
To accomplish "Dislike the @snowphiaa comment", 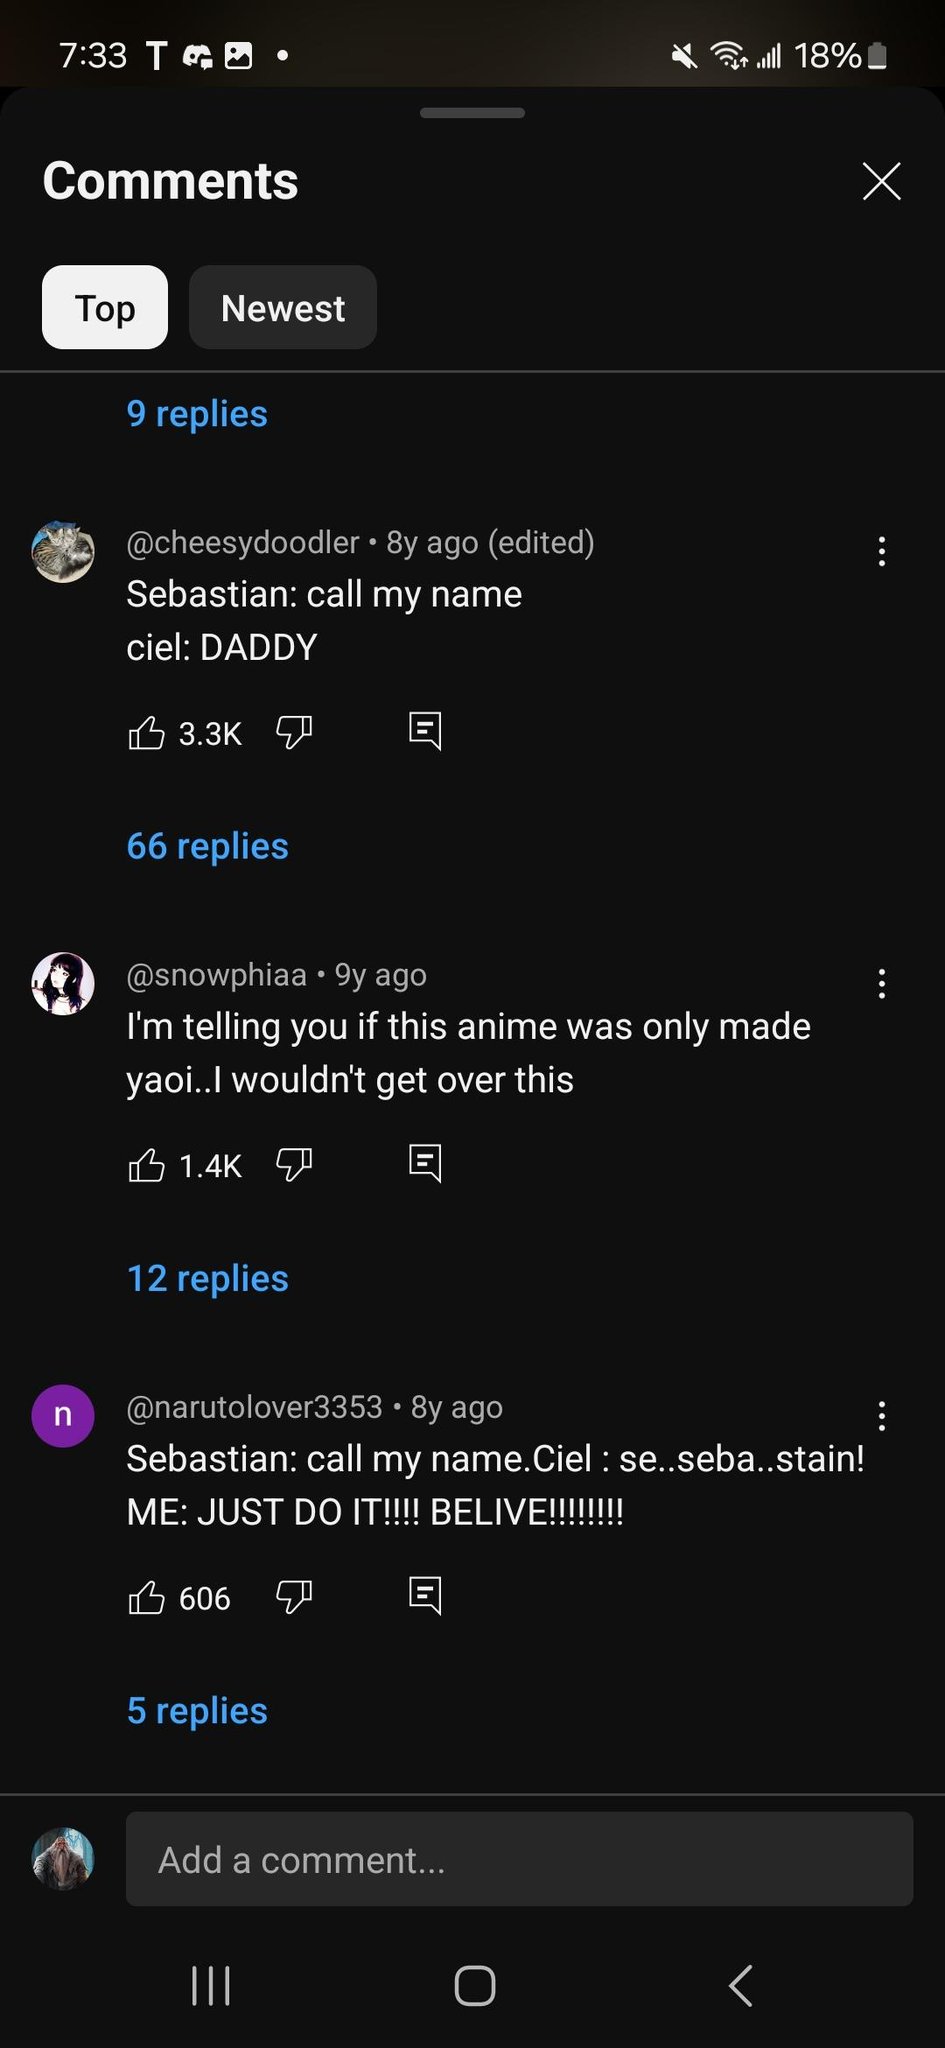I will coord(294,1165).
